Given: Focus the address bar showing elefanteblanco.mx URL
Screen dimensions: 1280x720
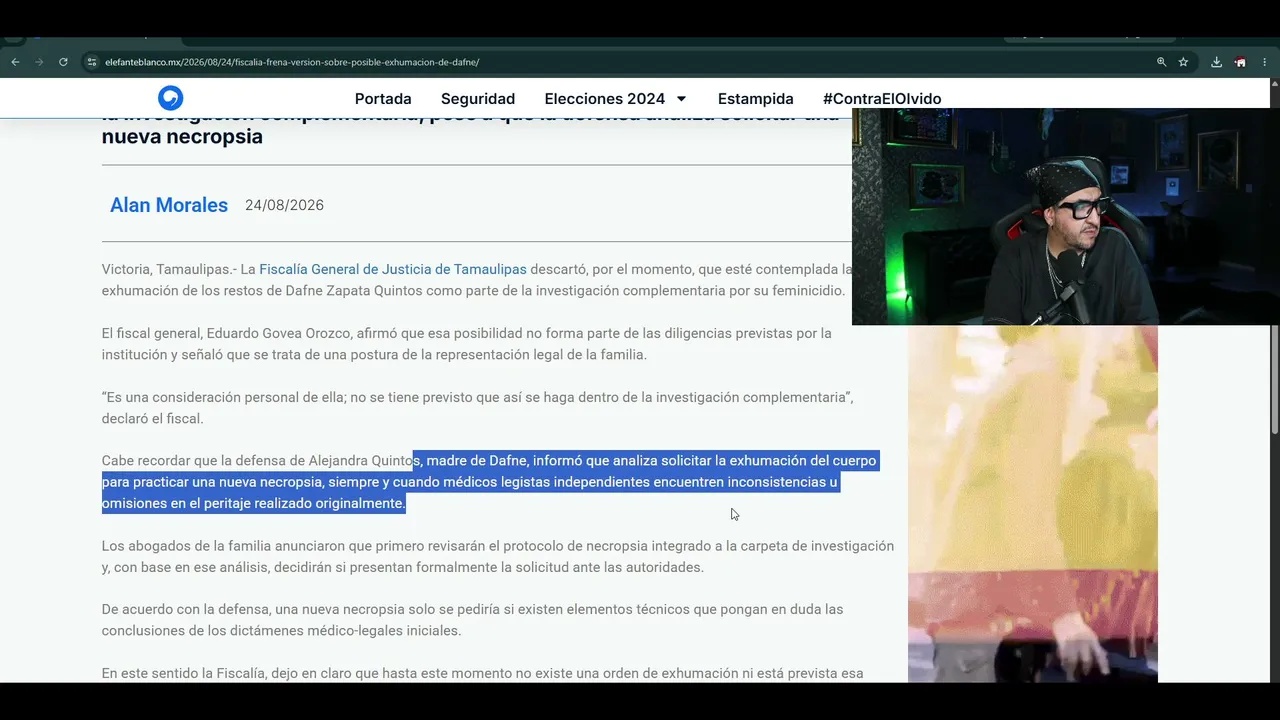Looking at the screenshot, I should coord(620,62).
